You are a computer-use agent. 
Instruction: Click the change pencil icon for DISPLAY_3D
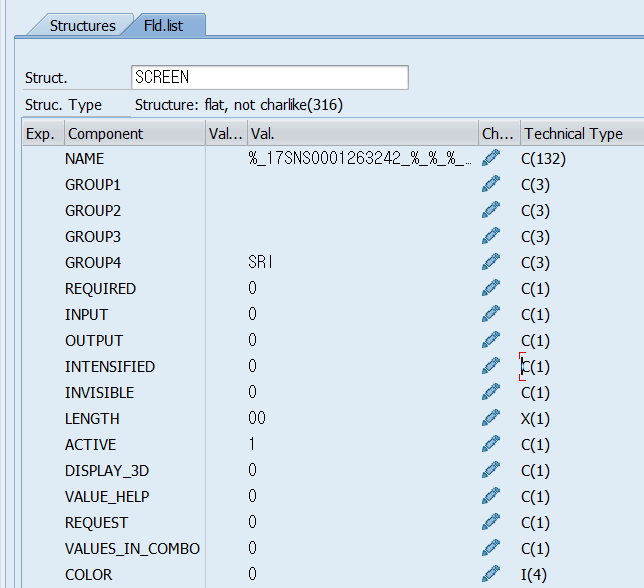pyautogui.click(x=491, y=470)
